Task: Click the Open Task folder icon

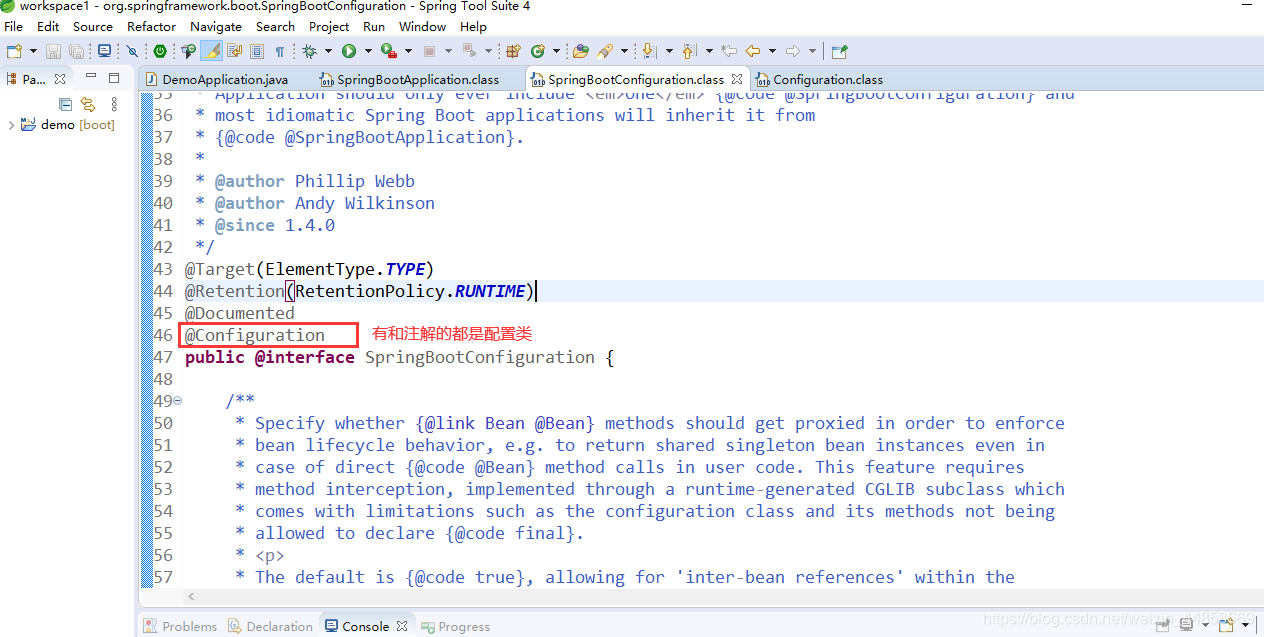Action: point(581,51)
